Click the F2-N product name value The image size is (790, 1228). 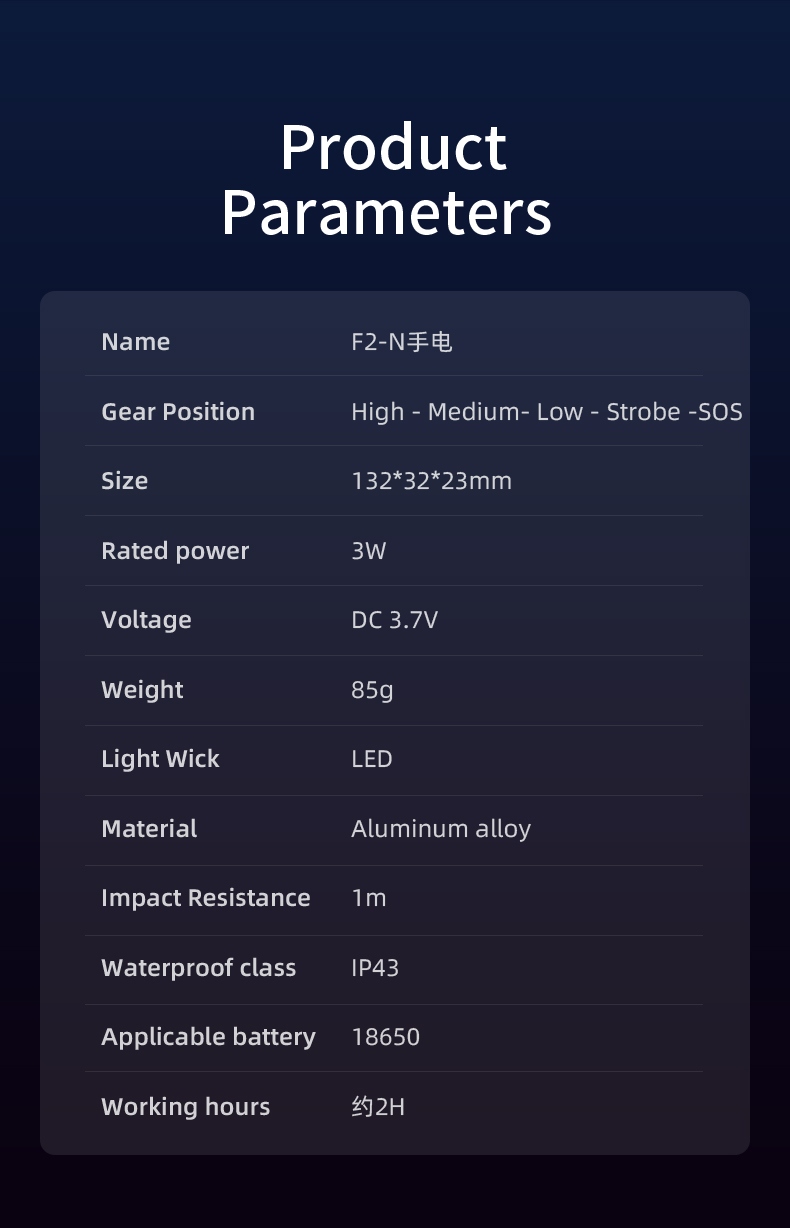point(402,342)
